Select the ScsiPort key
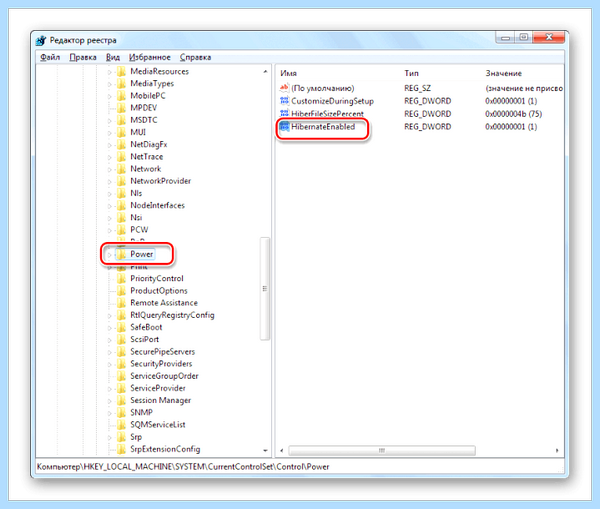The height and width of the screenshot is (509, 600). click(144, 339)
